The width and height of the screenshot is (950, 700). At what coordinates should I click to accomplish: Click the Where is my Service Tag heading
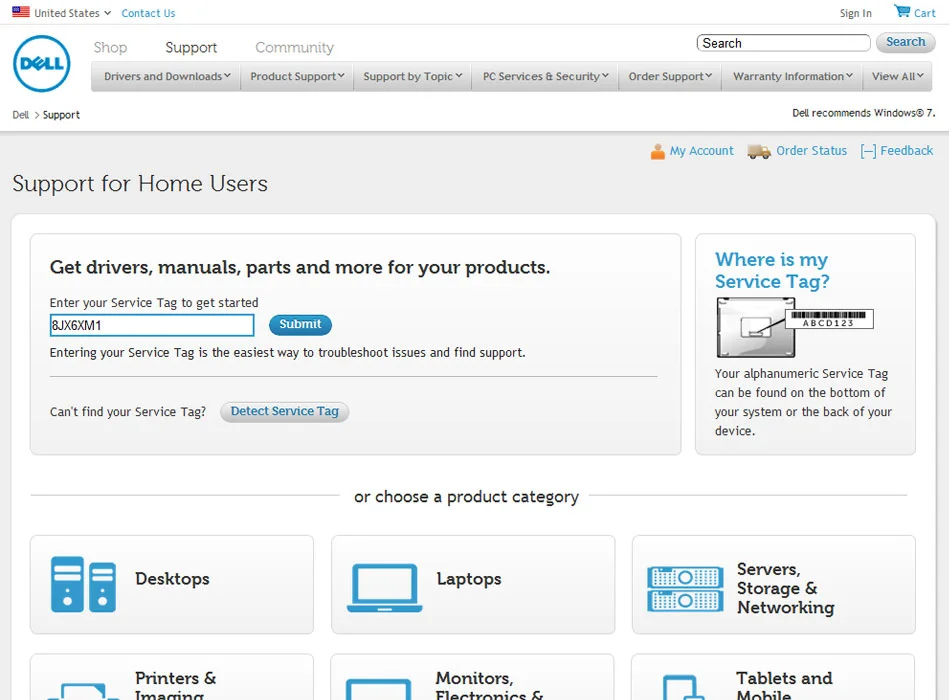[772, 270]
